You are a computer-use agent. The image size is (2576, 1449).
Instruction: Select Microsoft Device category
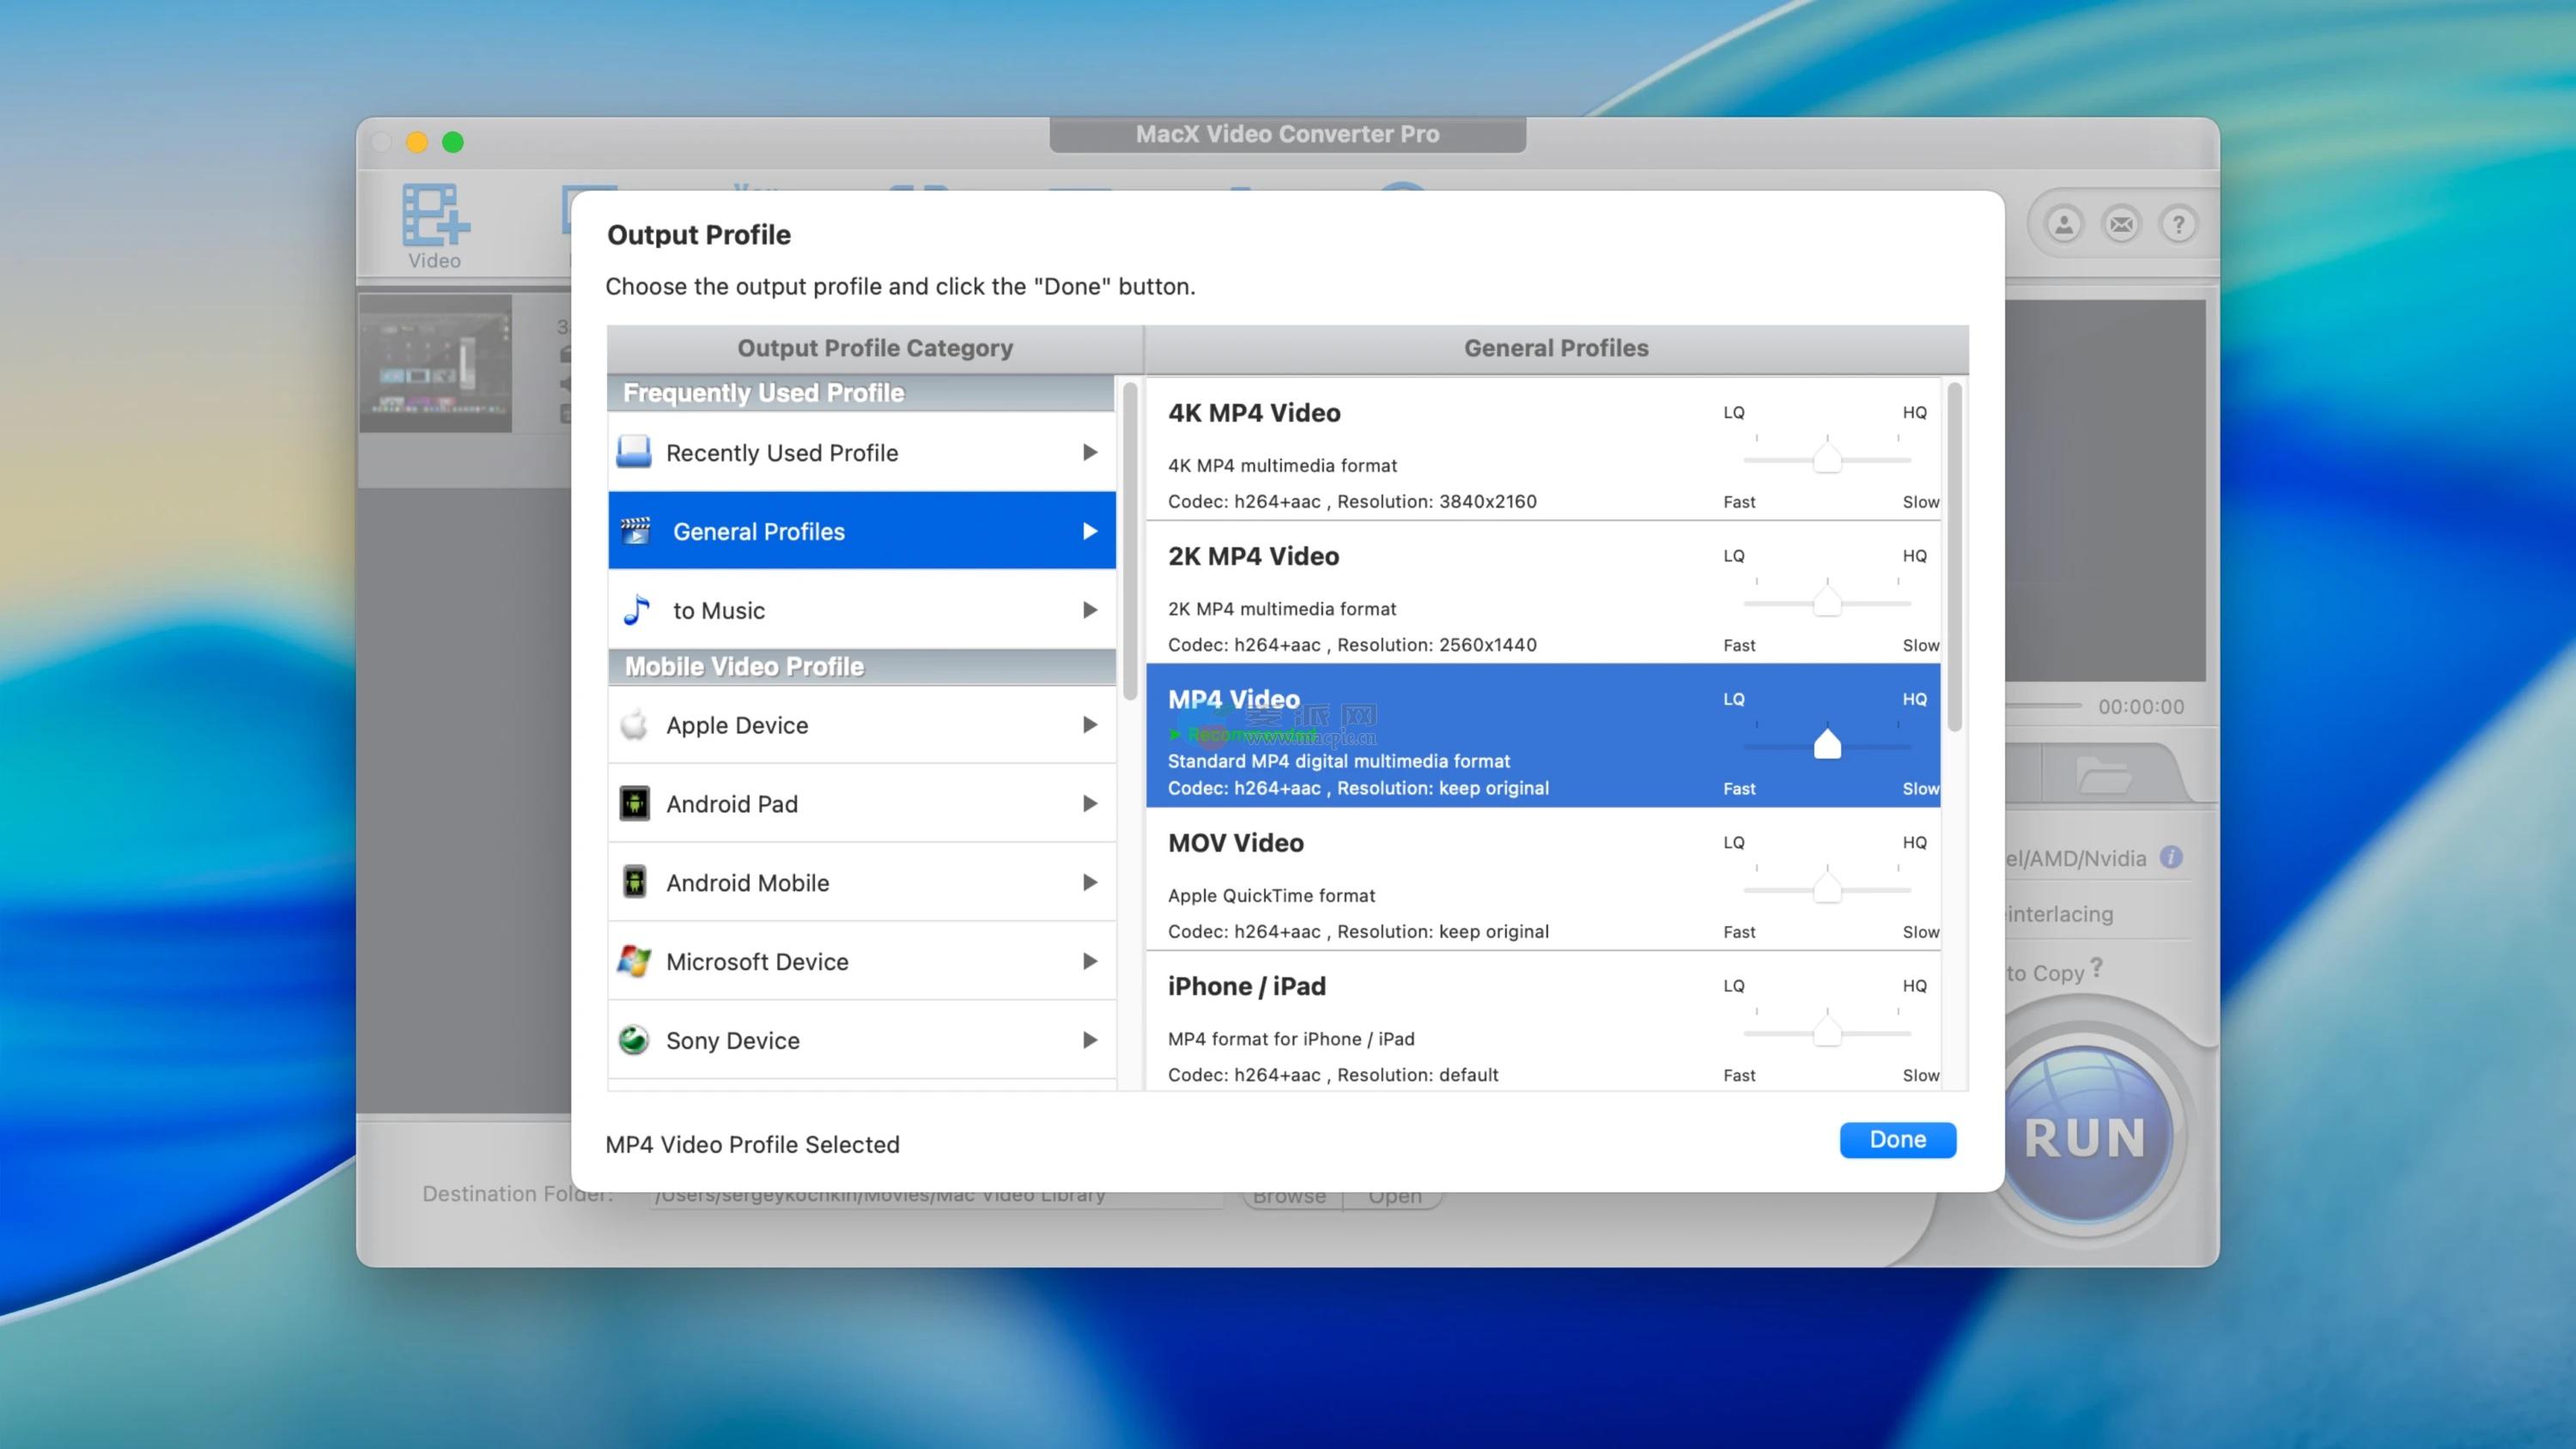(x=862, y=961)
